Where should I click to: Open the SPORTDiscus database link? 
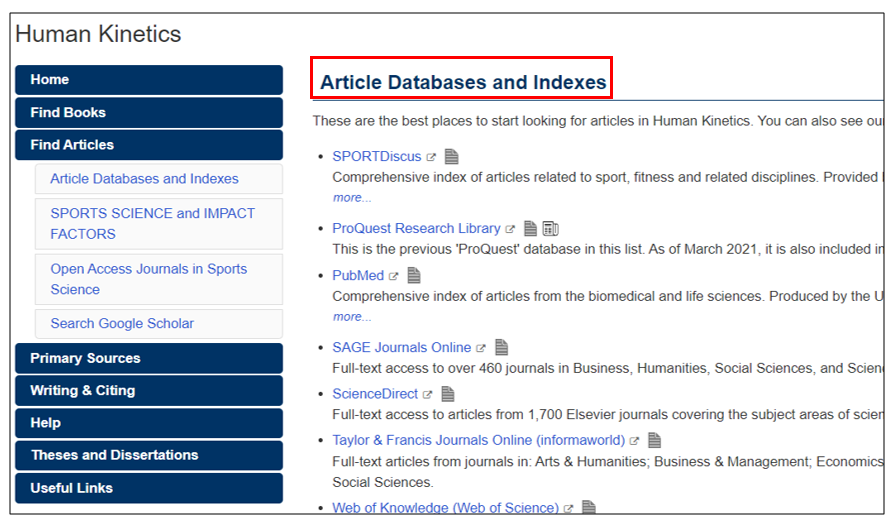tap(377, 156)
